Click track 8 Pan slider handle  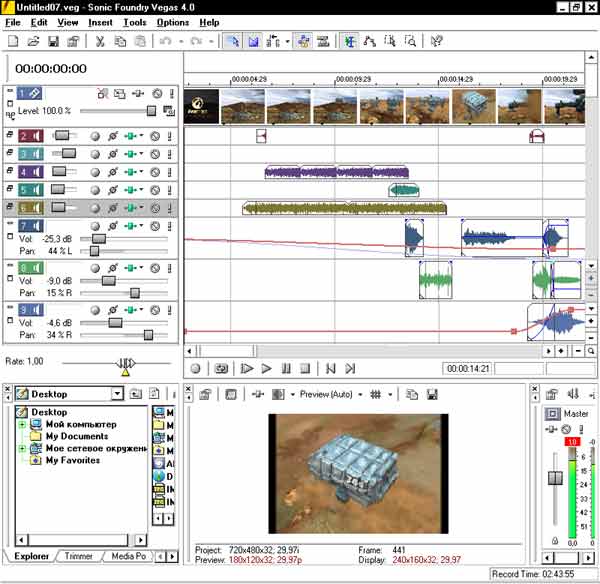point(135,293)
